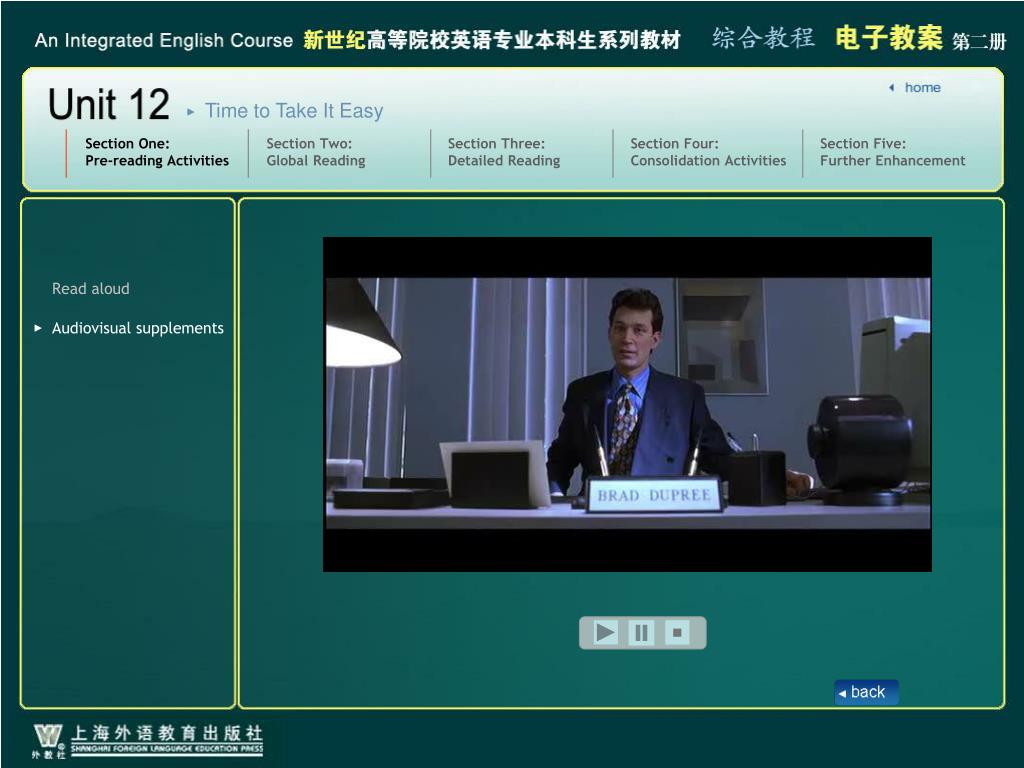The width and height of the screenshot is (1024, 768).
Task: Open Section Five: Further Enhancement
Action: click(892, 152)
